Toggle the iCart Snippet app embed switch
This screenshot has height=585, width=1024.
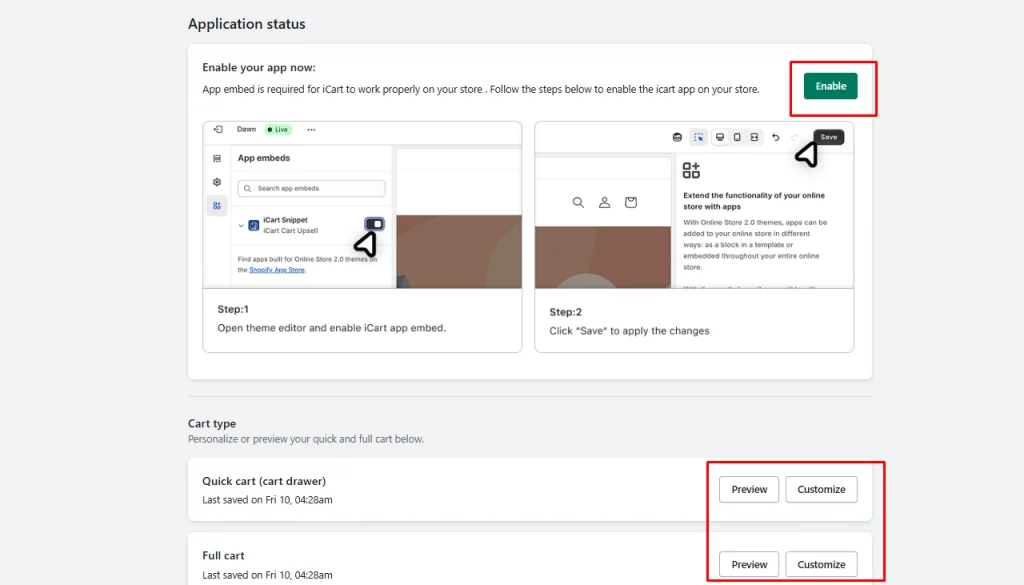(374, 224)
